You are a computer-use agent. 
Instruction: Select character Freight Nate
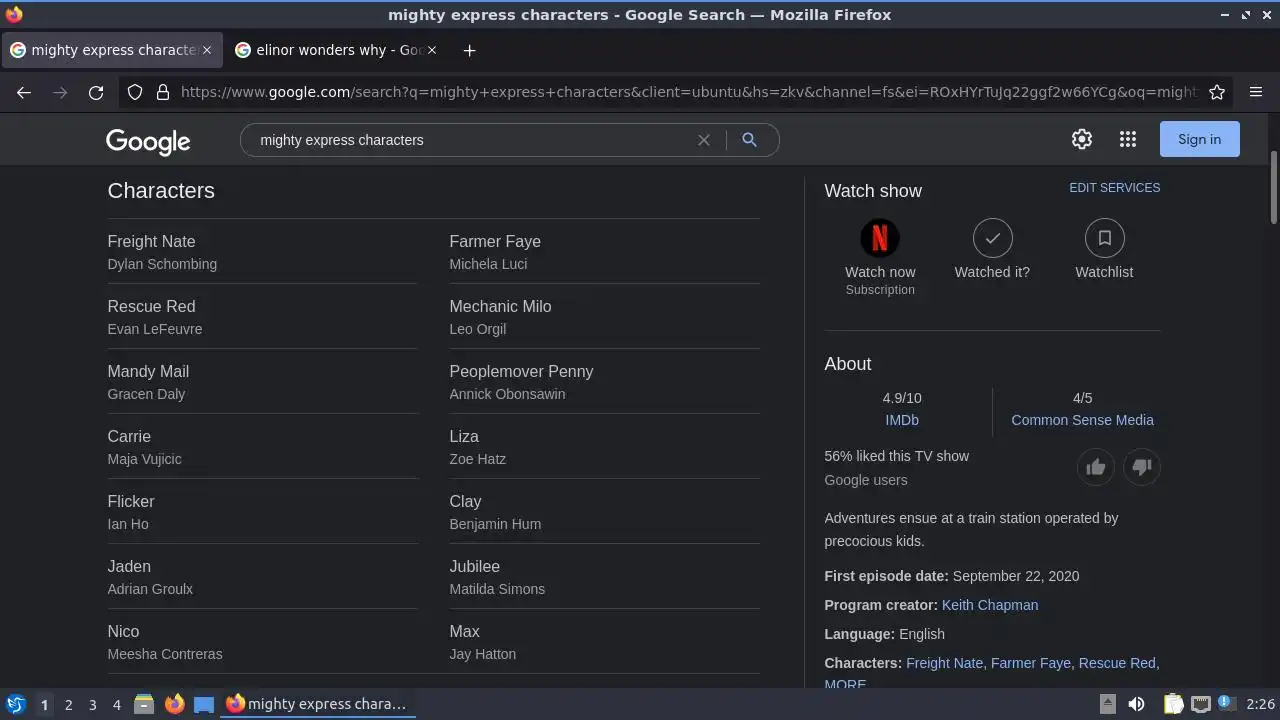pyautogui.click(x=151, y=241)
